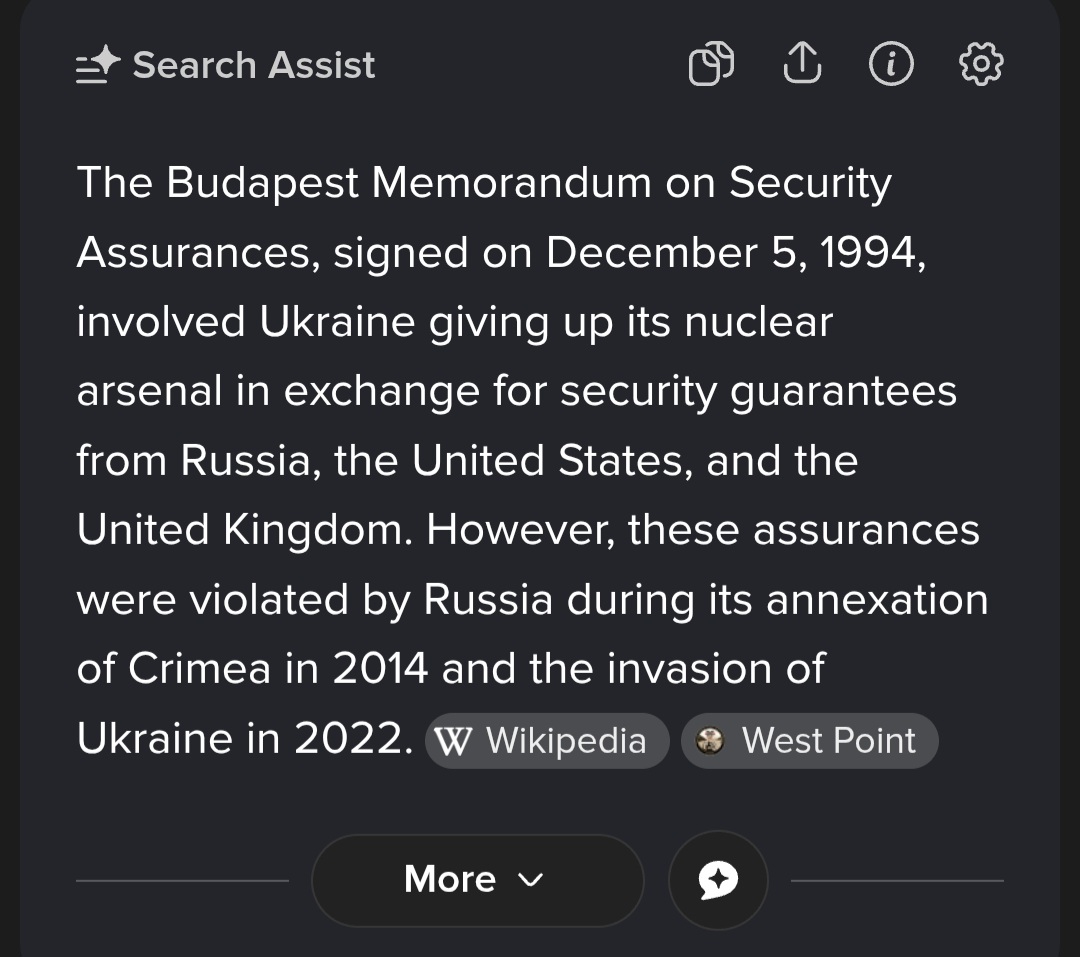Click the West Point favicon

click(x=709, y=741)
